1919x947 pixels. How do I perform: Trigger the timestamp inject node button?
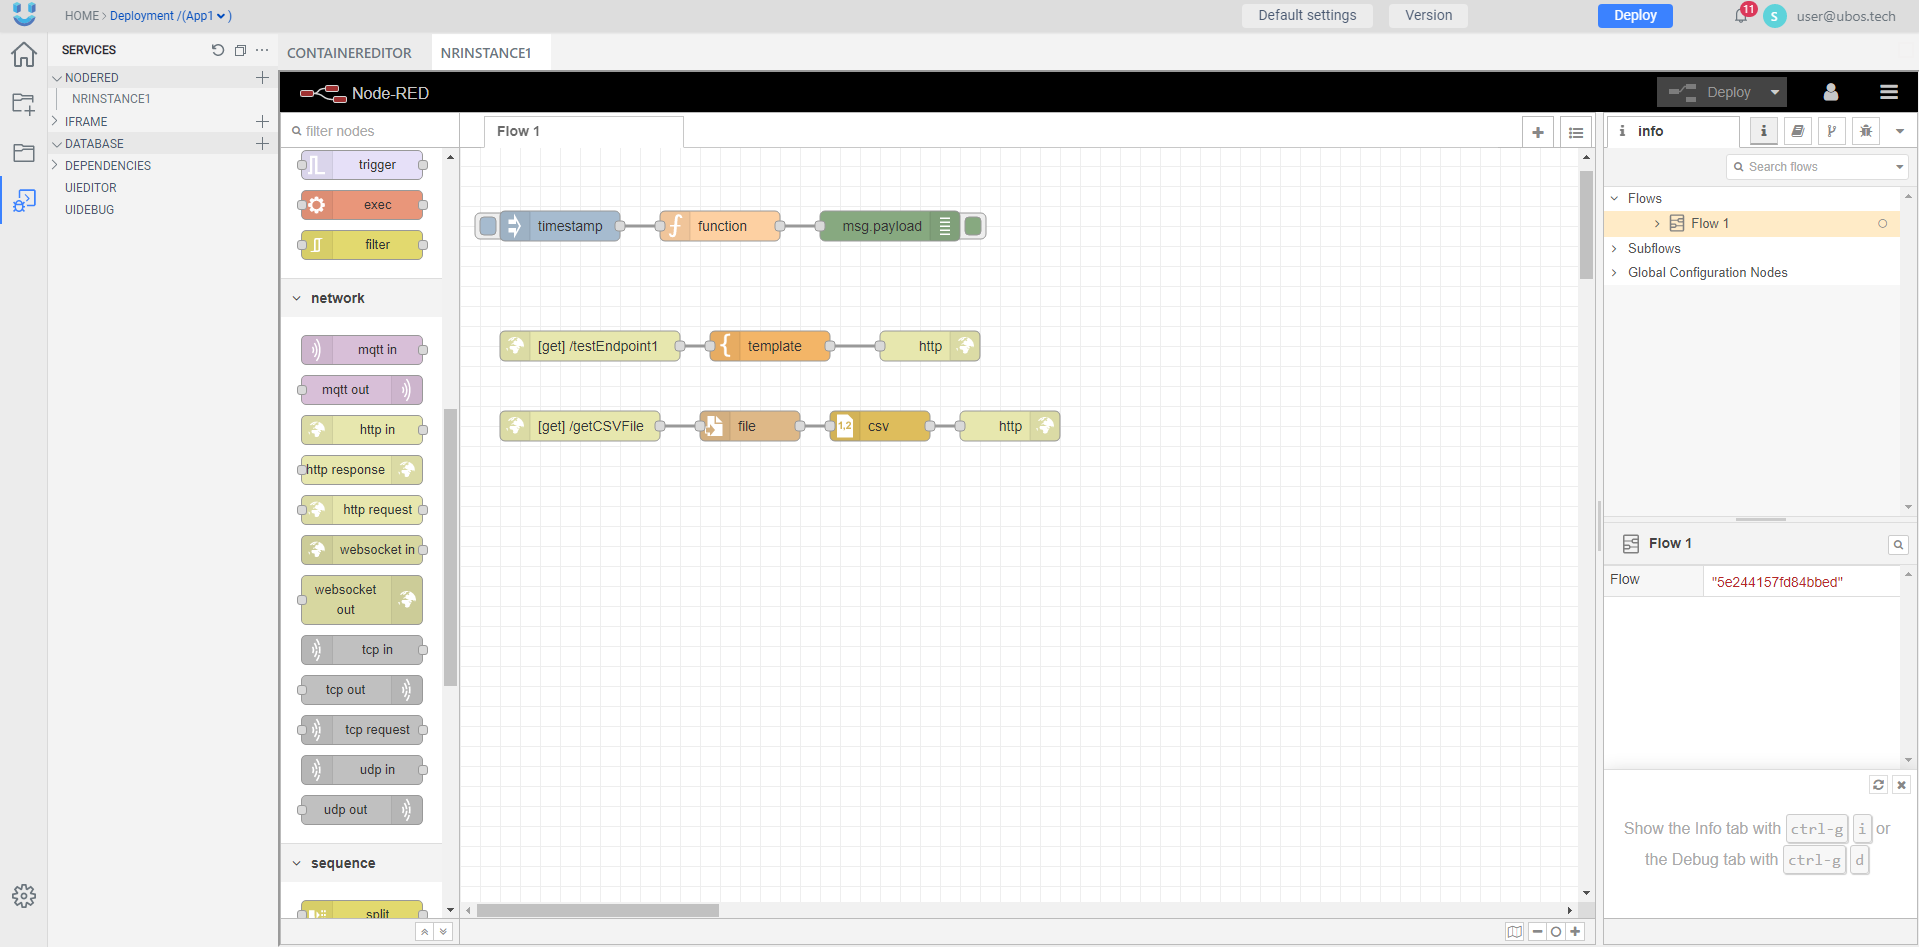click(488, 226)
